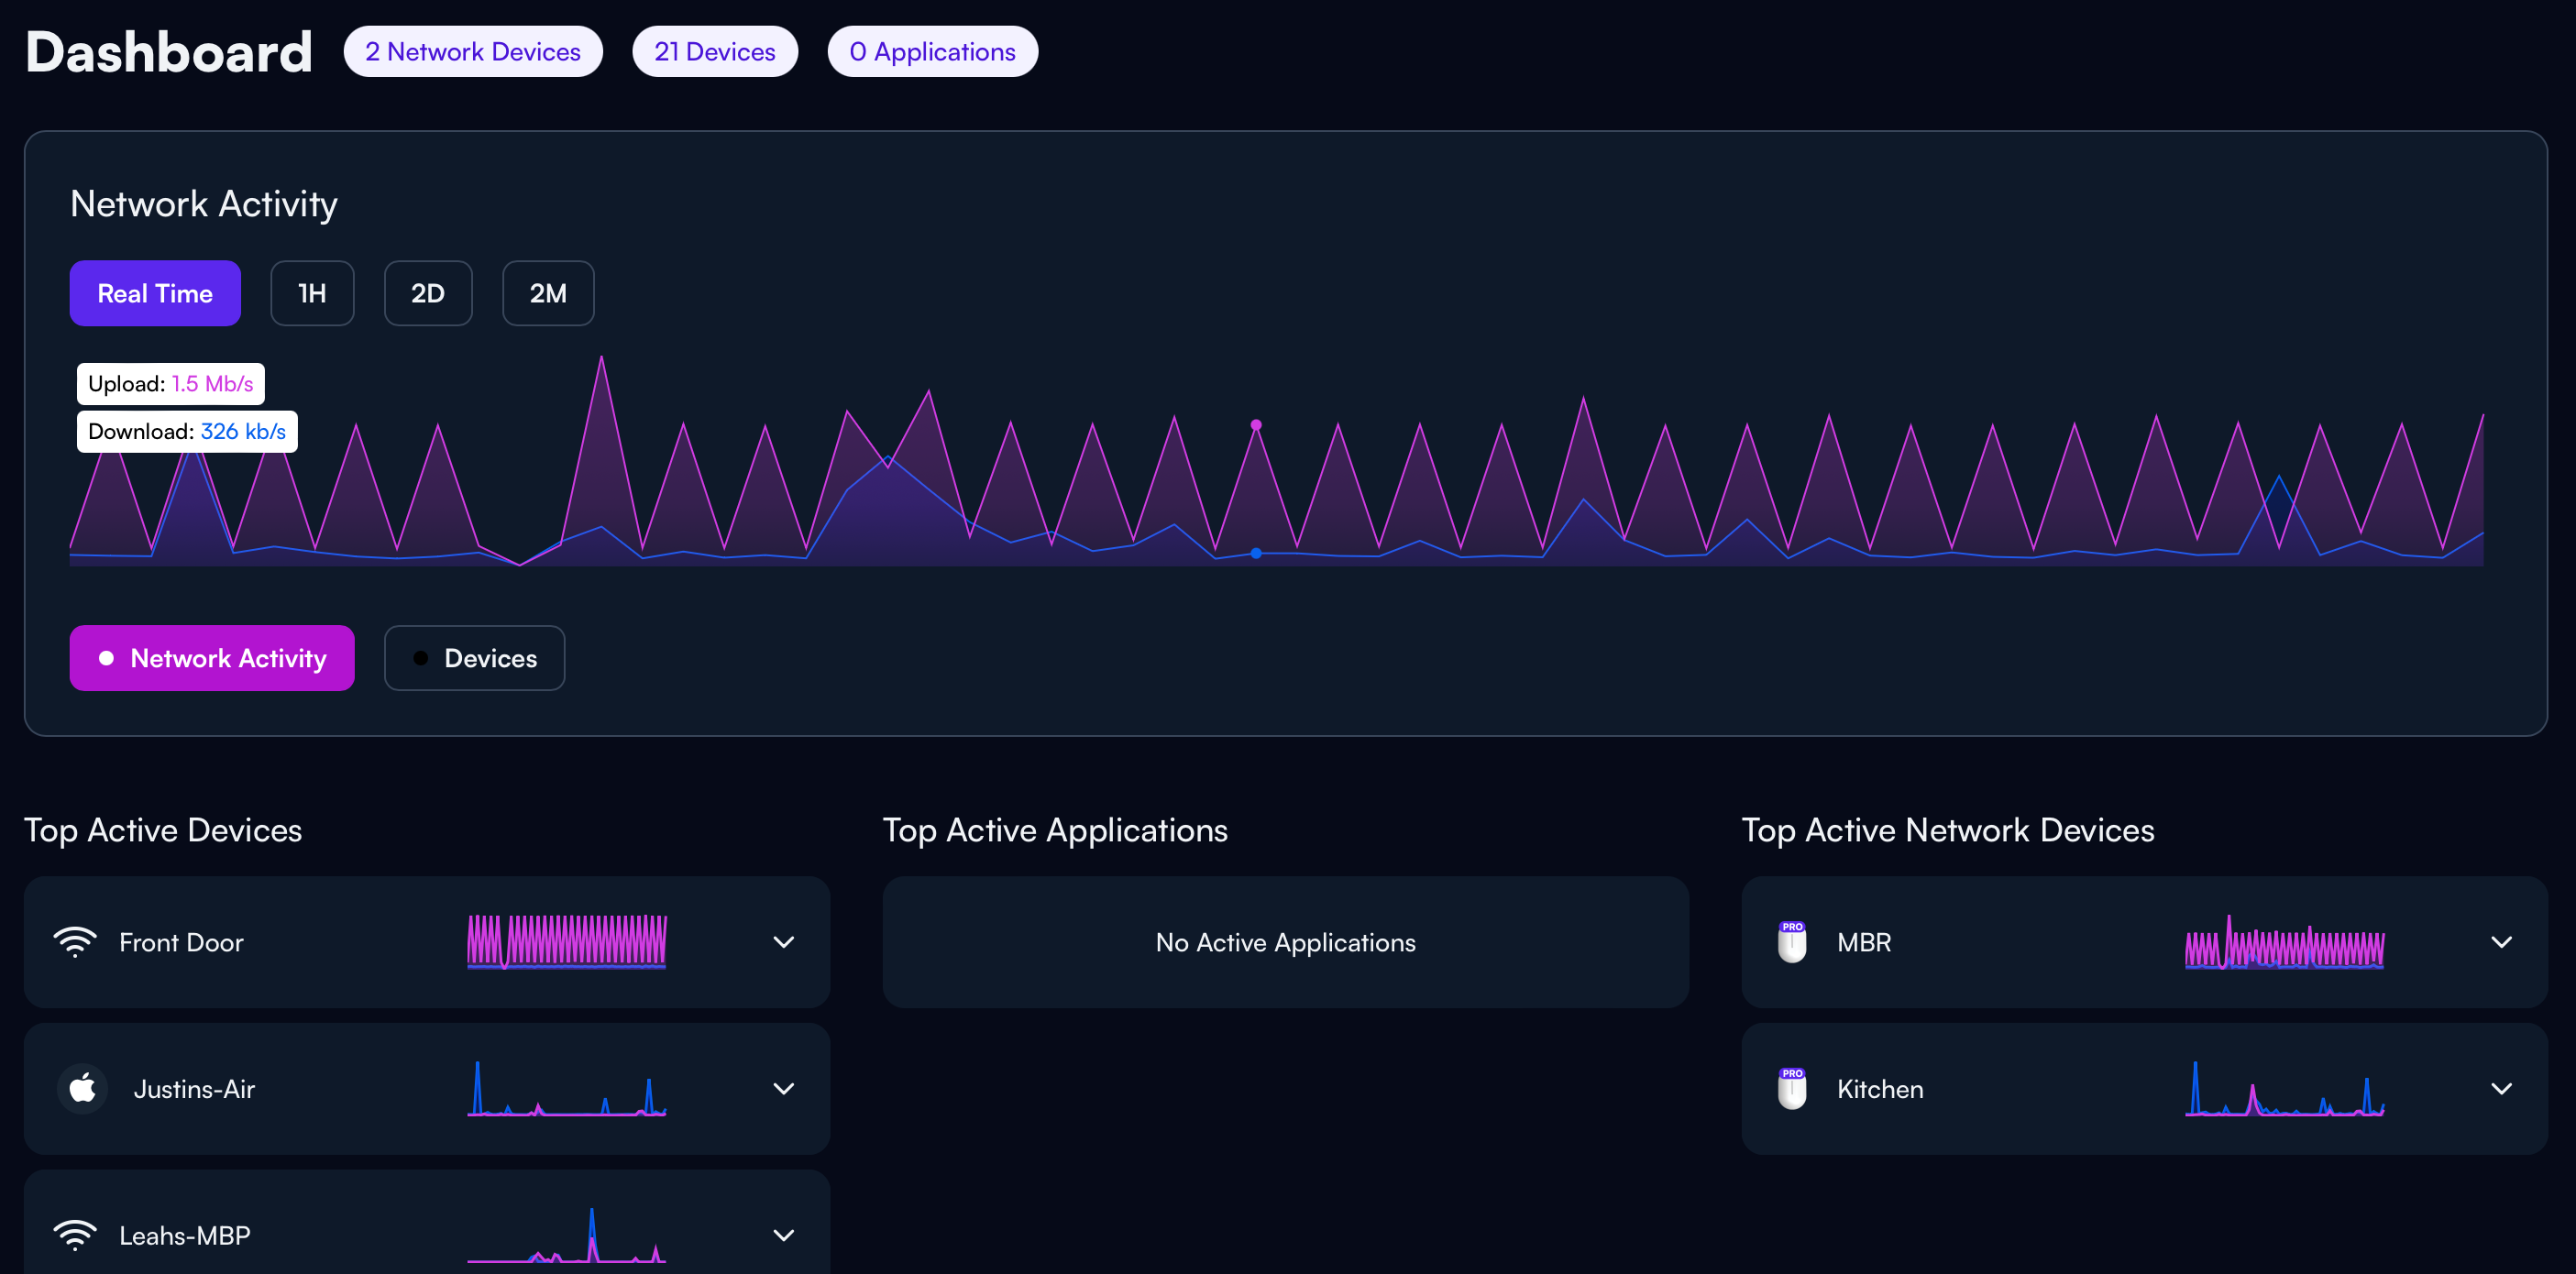Click the Dashboard page title

[169, 51]
